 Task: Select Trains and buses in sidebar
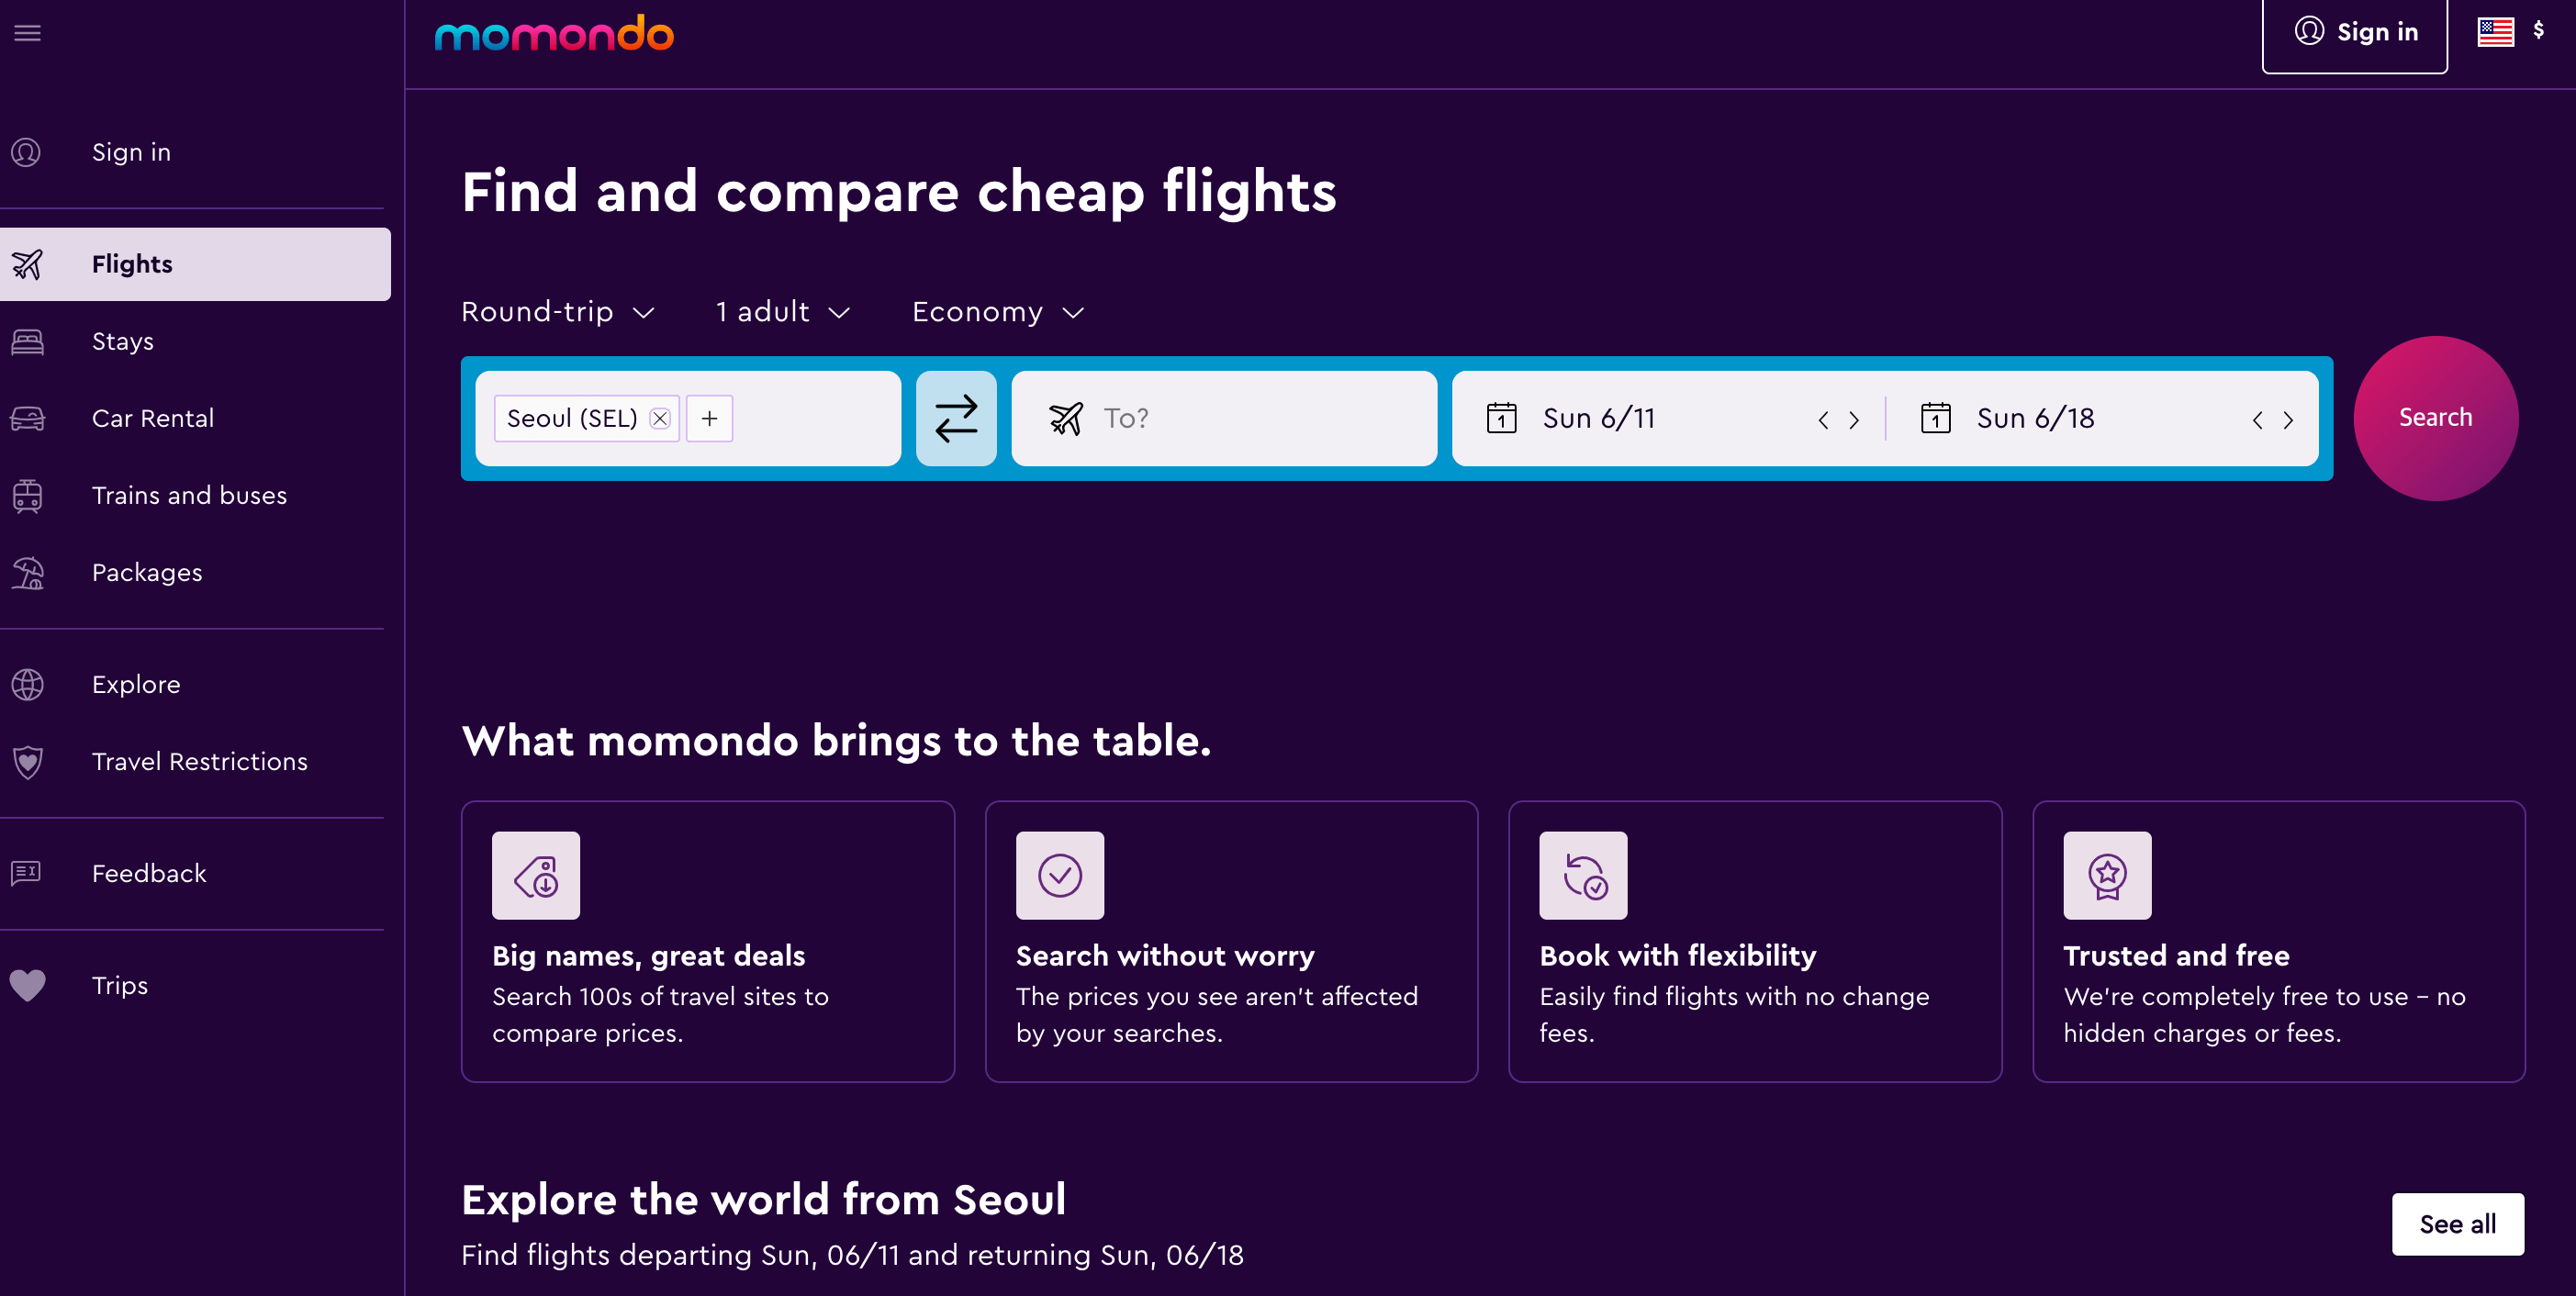(x=189, y=495)
